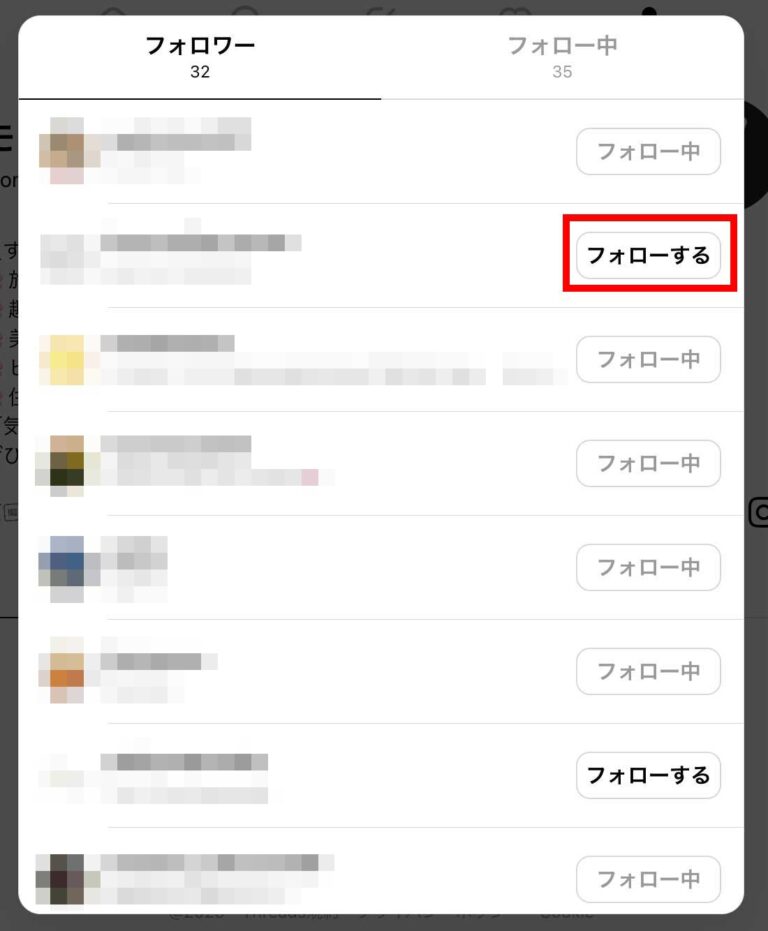
Task: Toggle フォロー中 for the orange-avatar follower
Action: coord(648,672)
